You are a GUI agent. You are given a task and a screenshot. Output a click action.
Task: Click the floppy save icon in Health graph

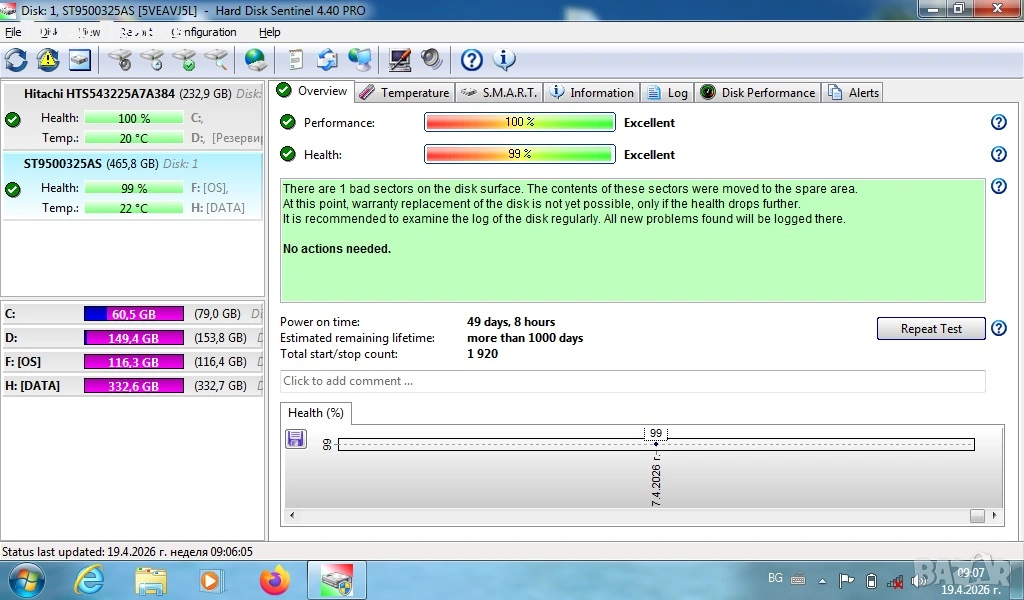click(296, 439)
